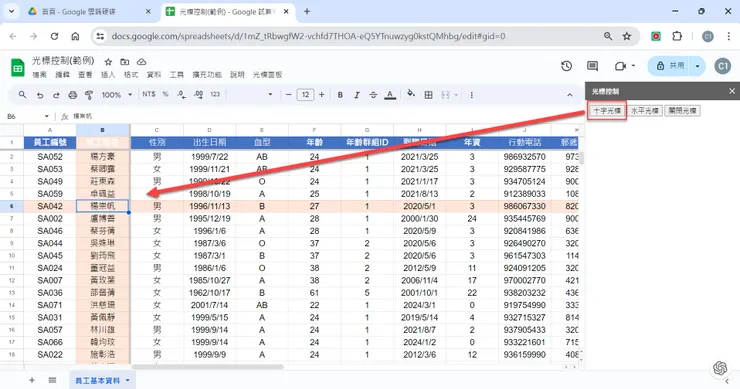Check the cloud save status icon
Image resolution: width=740 pixels, height=389 pixels.
[141, 62]
